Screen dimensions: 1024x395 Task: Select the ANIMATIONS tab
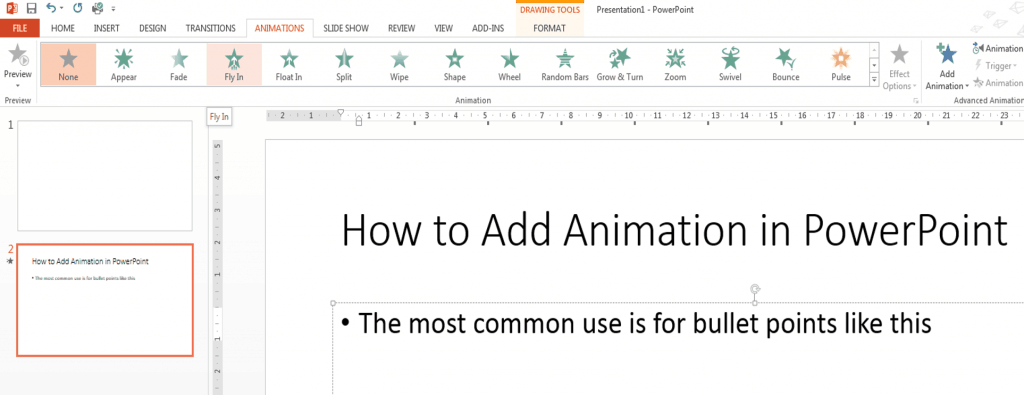pos(280,28)
